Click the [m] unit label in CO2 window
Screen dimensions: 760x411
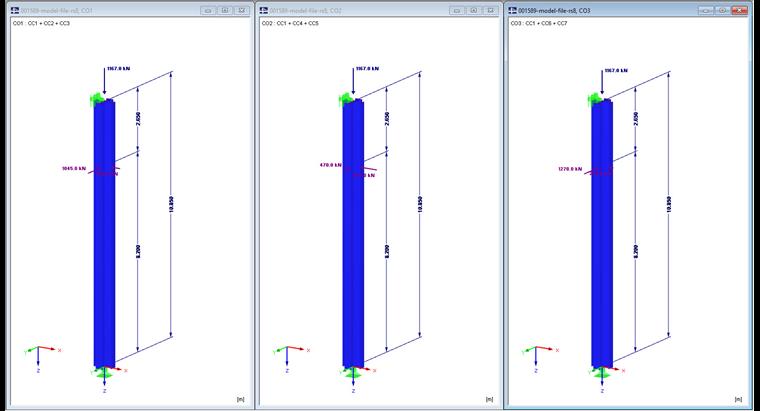tap(490, 399)
